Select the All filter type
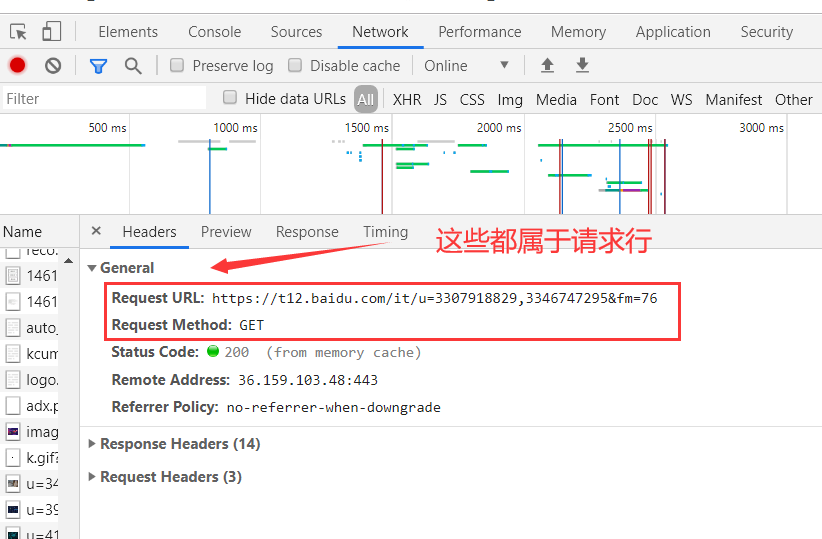The image size is (822, 539). pyautogui.click(x=366, y=99)
